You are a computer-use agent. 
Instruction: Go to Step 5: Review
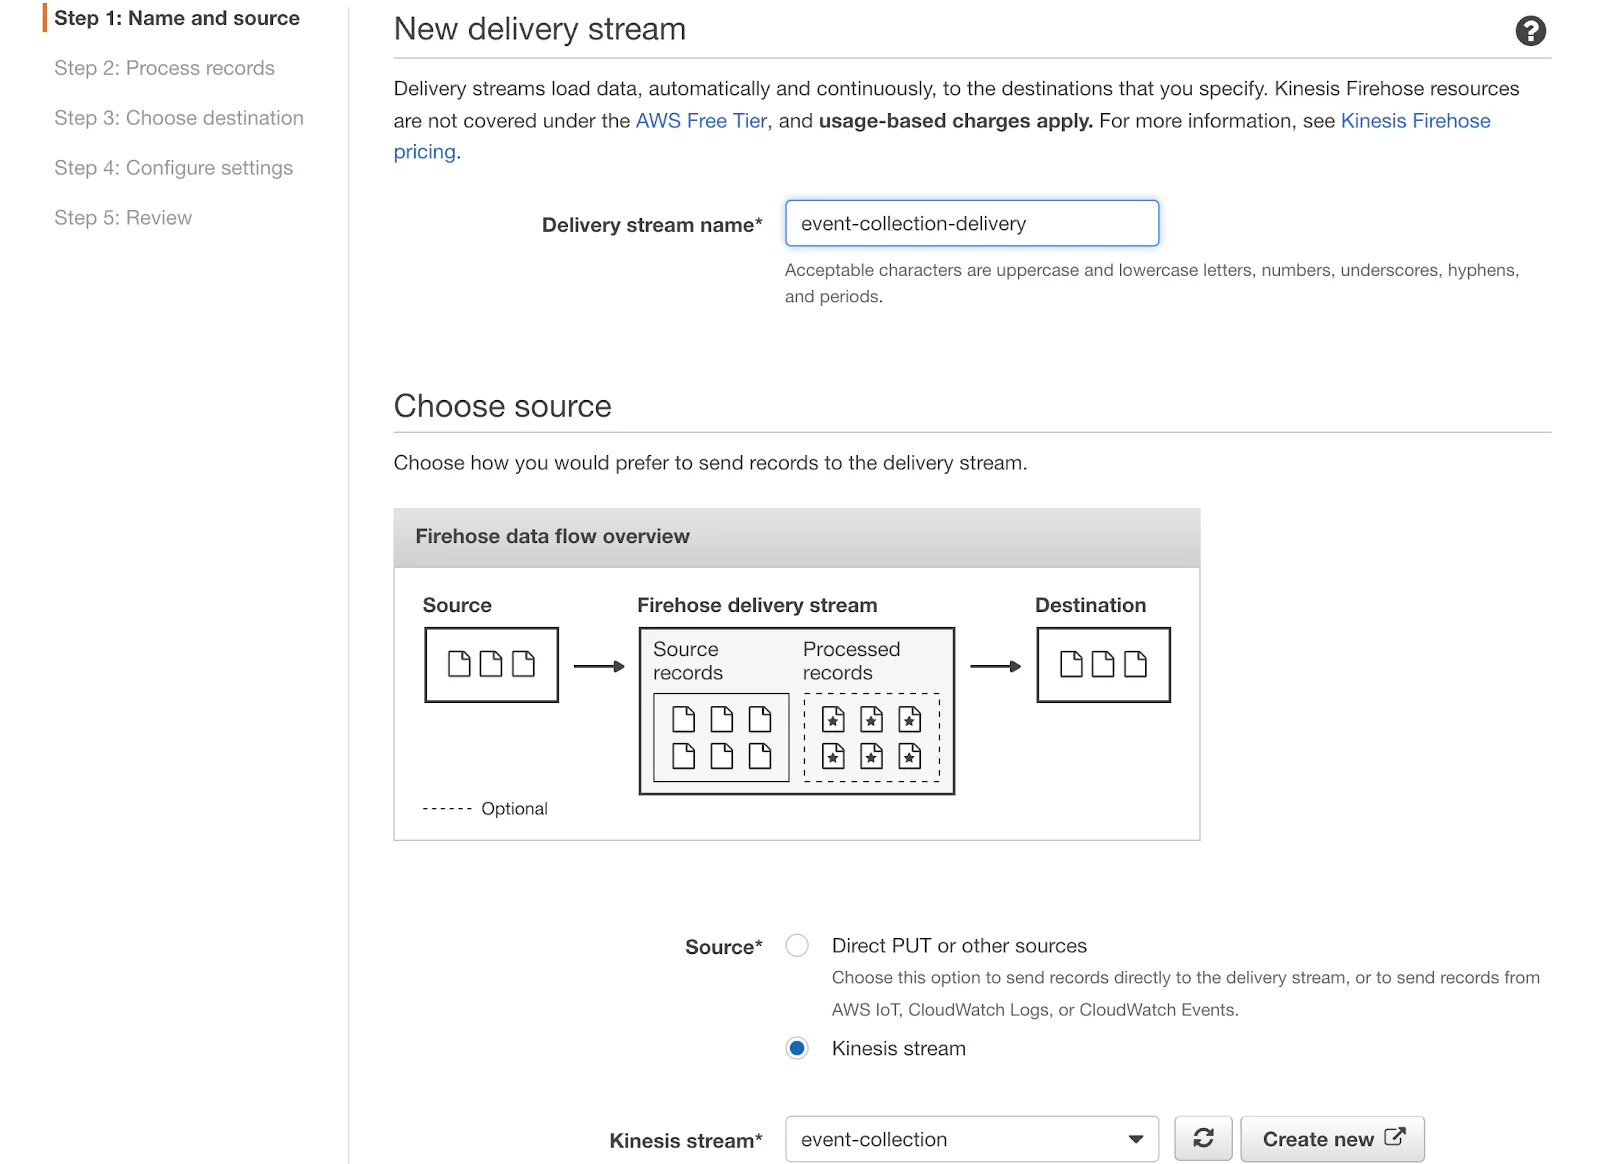click(123, 218)
